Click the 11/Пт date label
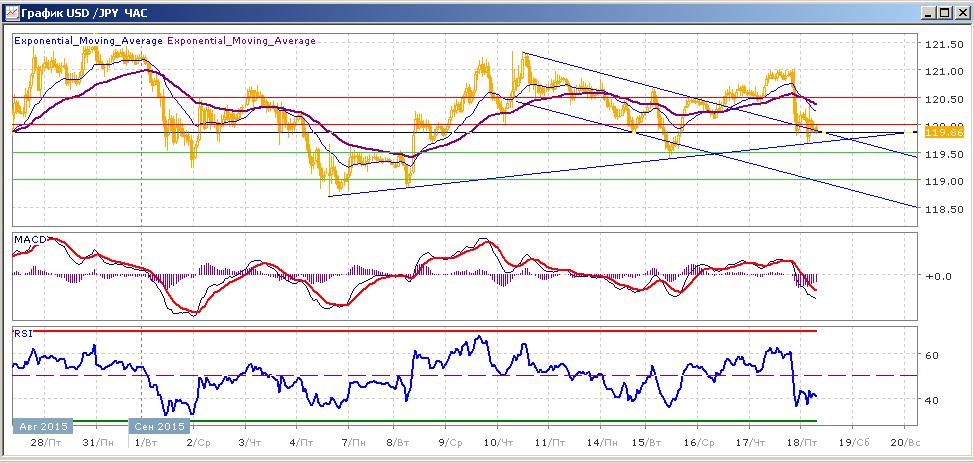The height and width of the screenshot is (463, 974). pyautogui.click(x=549, y=442)
